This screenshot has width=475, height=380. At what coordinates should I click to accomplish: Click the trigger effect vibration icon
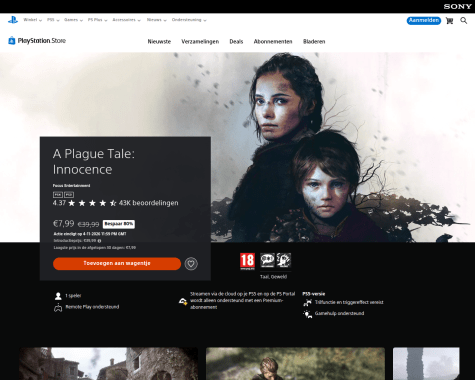[x=307, y=303]
